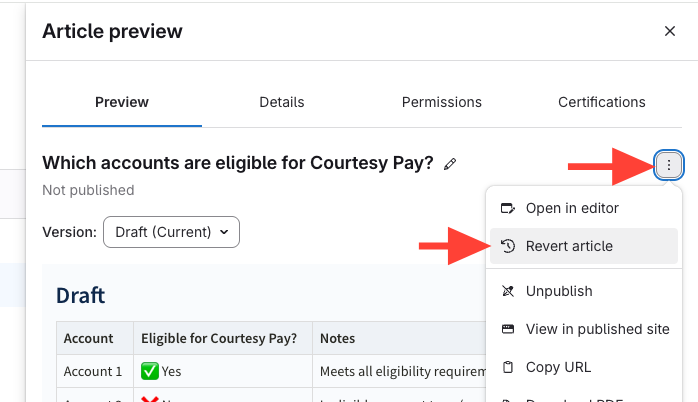Image resolution: width=698 pixels, height=402 pixels.
Task: Click the Account column header
Action: click(x=89, y=339)
